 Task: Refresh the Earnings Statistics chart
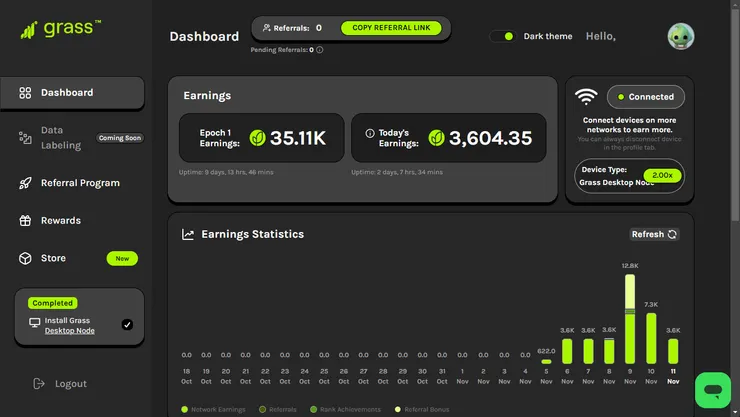tap(654, 234)
